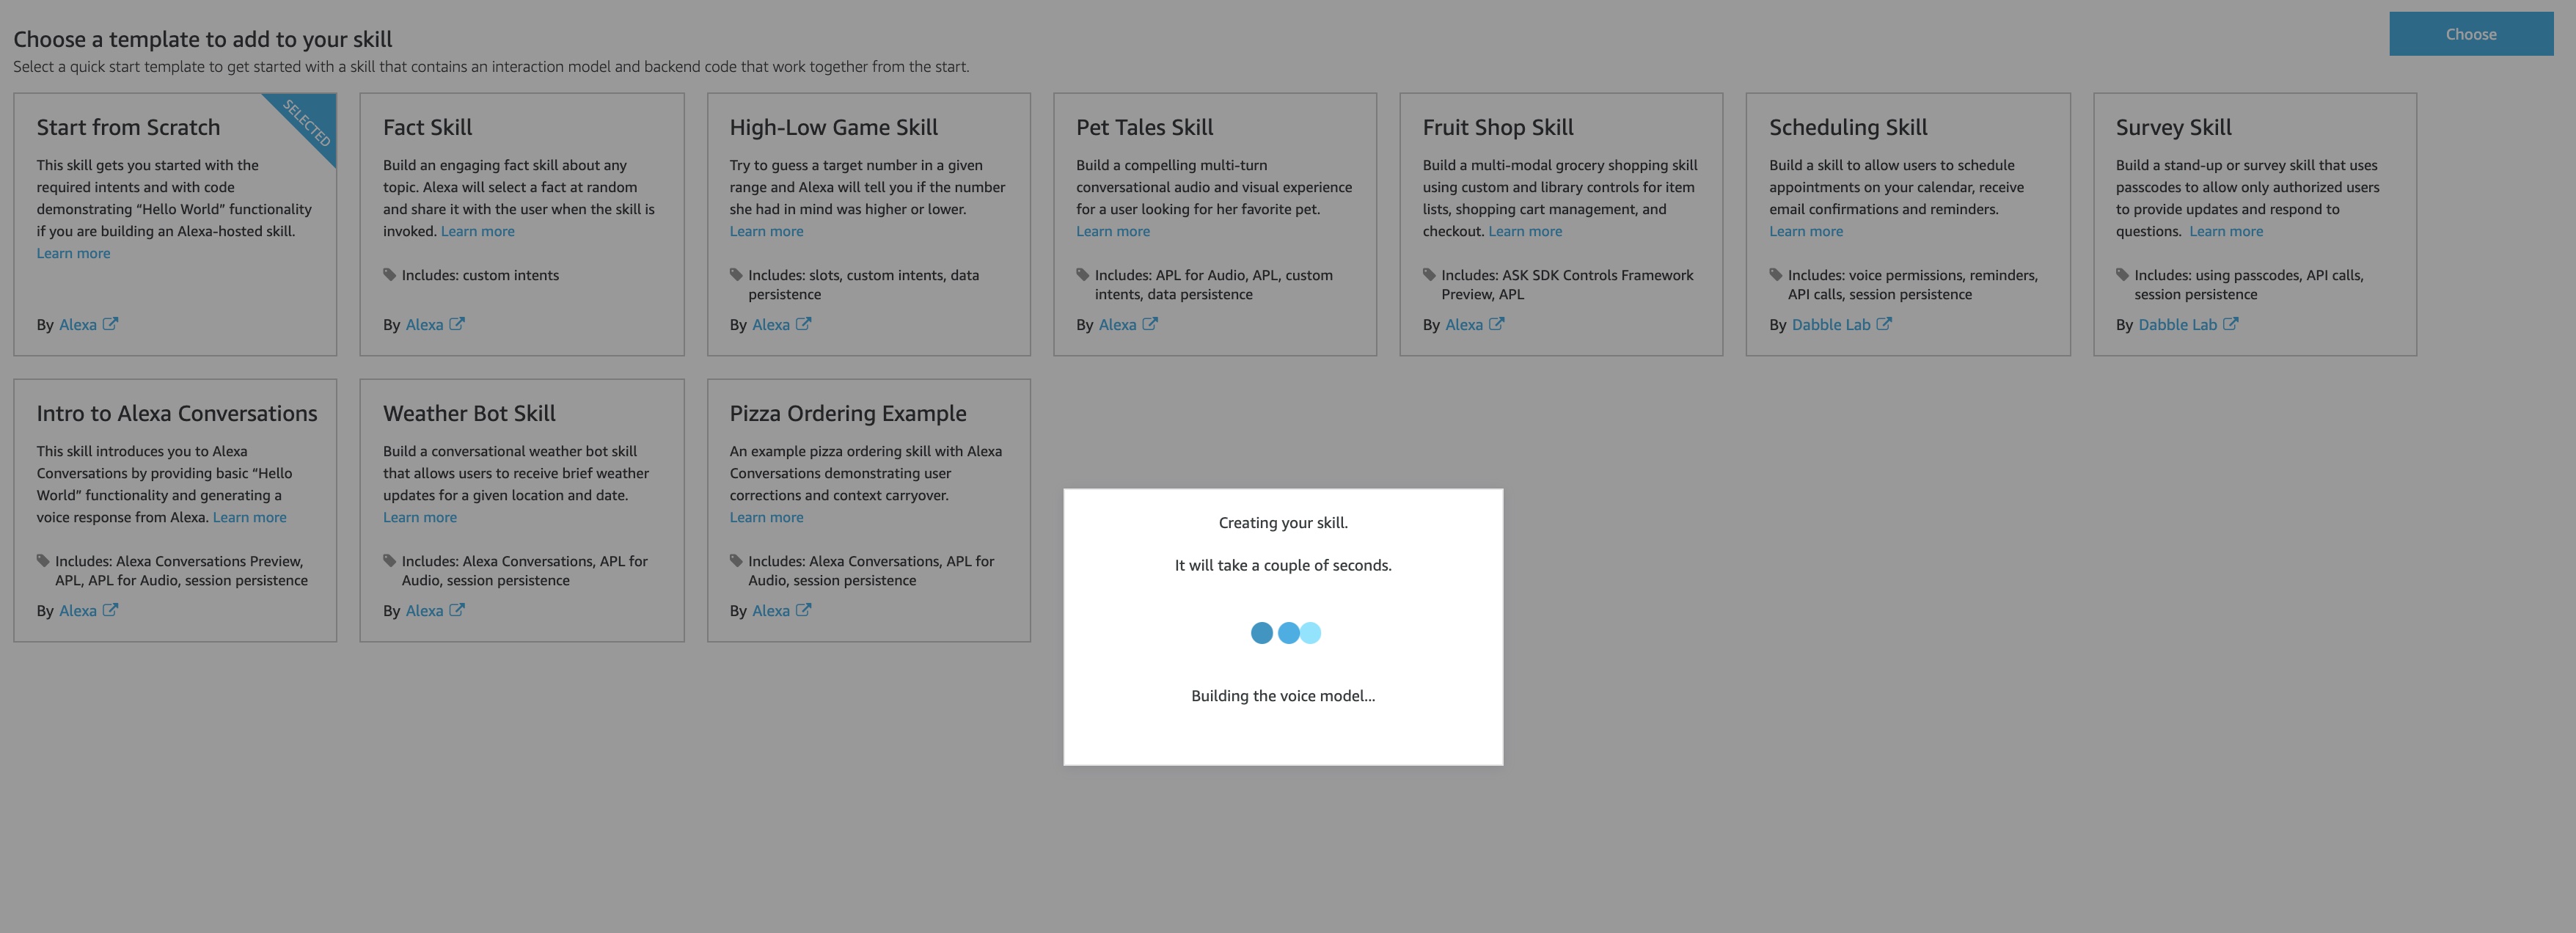Viewport: 2576px width, 933px height.
Task: Open Learn more in Scheduling Skill card
Action: click(x=1805, y=232)
